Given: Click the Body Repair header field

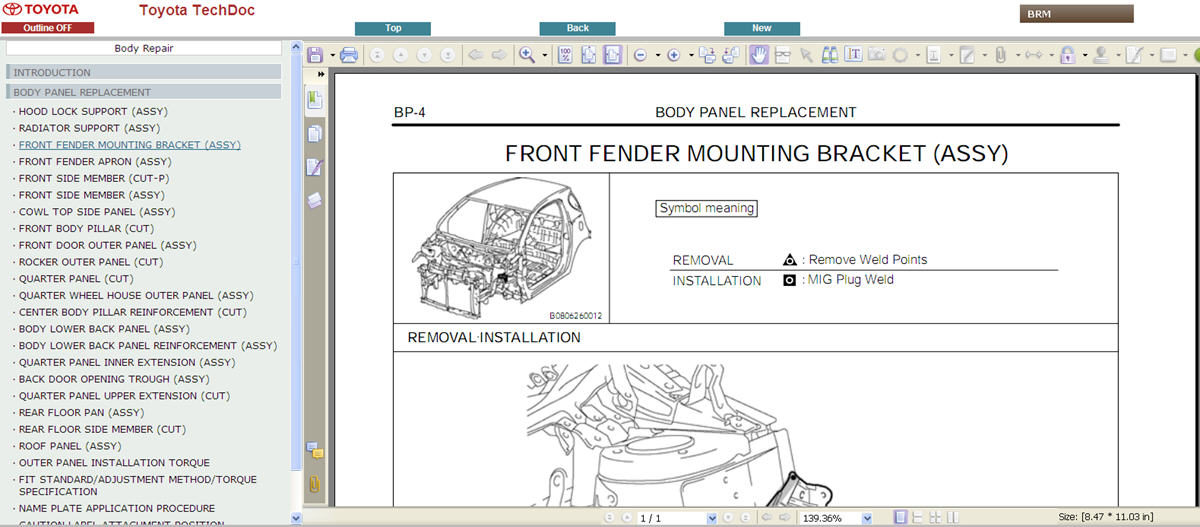Looking at the screenshot, I should click(143, 47).
